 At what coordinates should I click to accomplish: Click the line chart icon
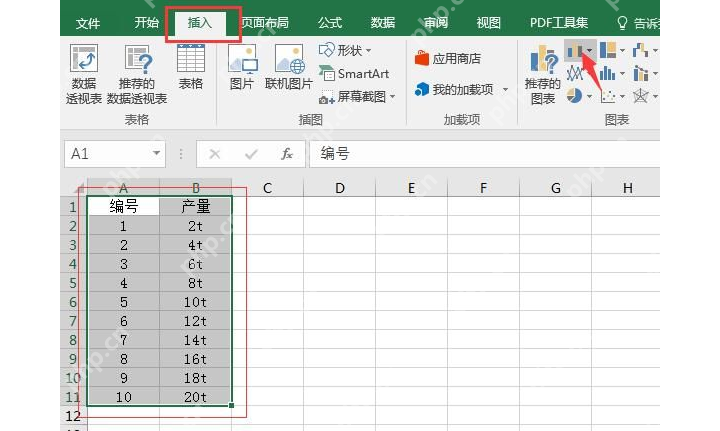tap(574, 73)
